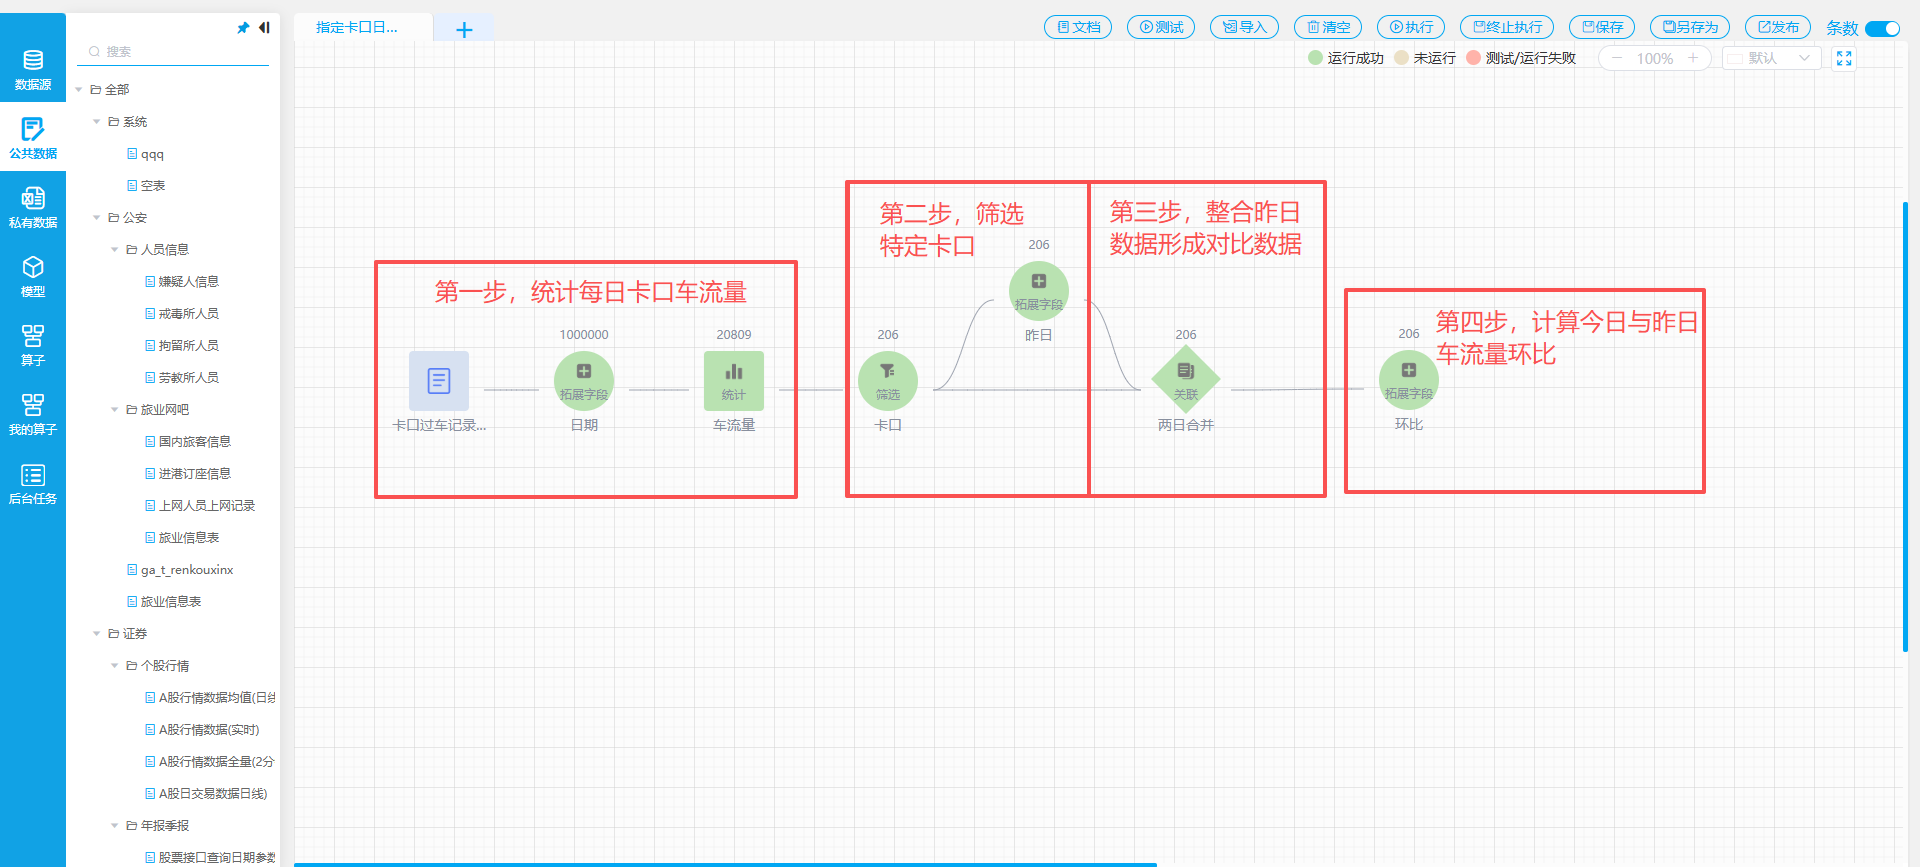This screenshot has width=1920, height=867.
Task: Click the 执行 execute button
Action: point(1410,28)
